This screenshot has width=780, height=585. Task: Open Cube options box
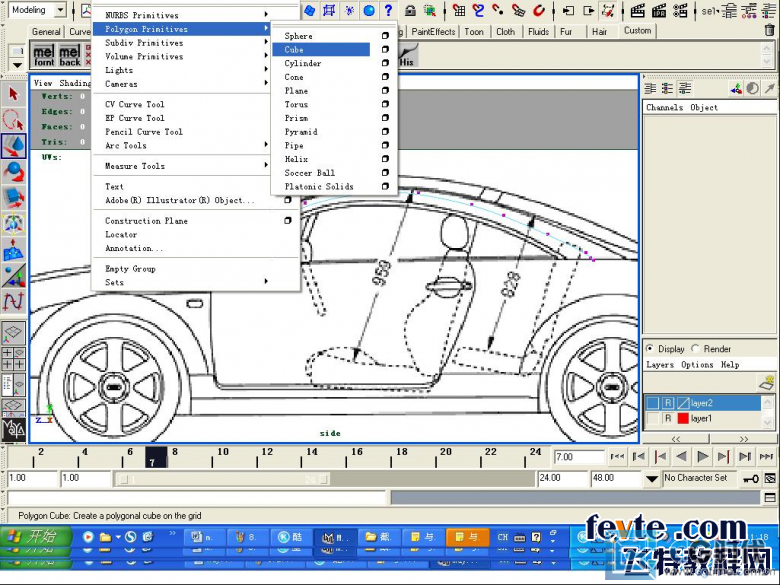point(385,49)
